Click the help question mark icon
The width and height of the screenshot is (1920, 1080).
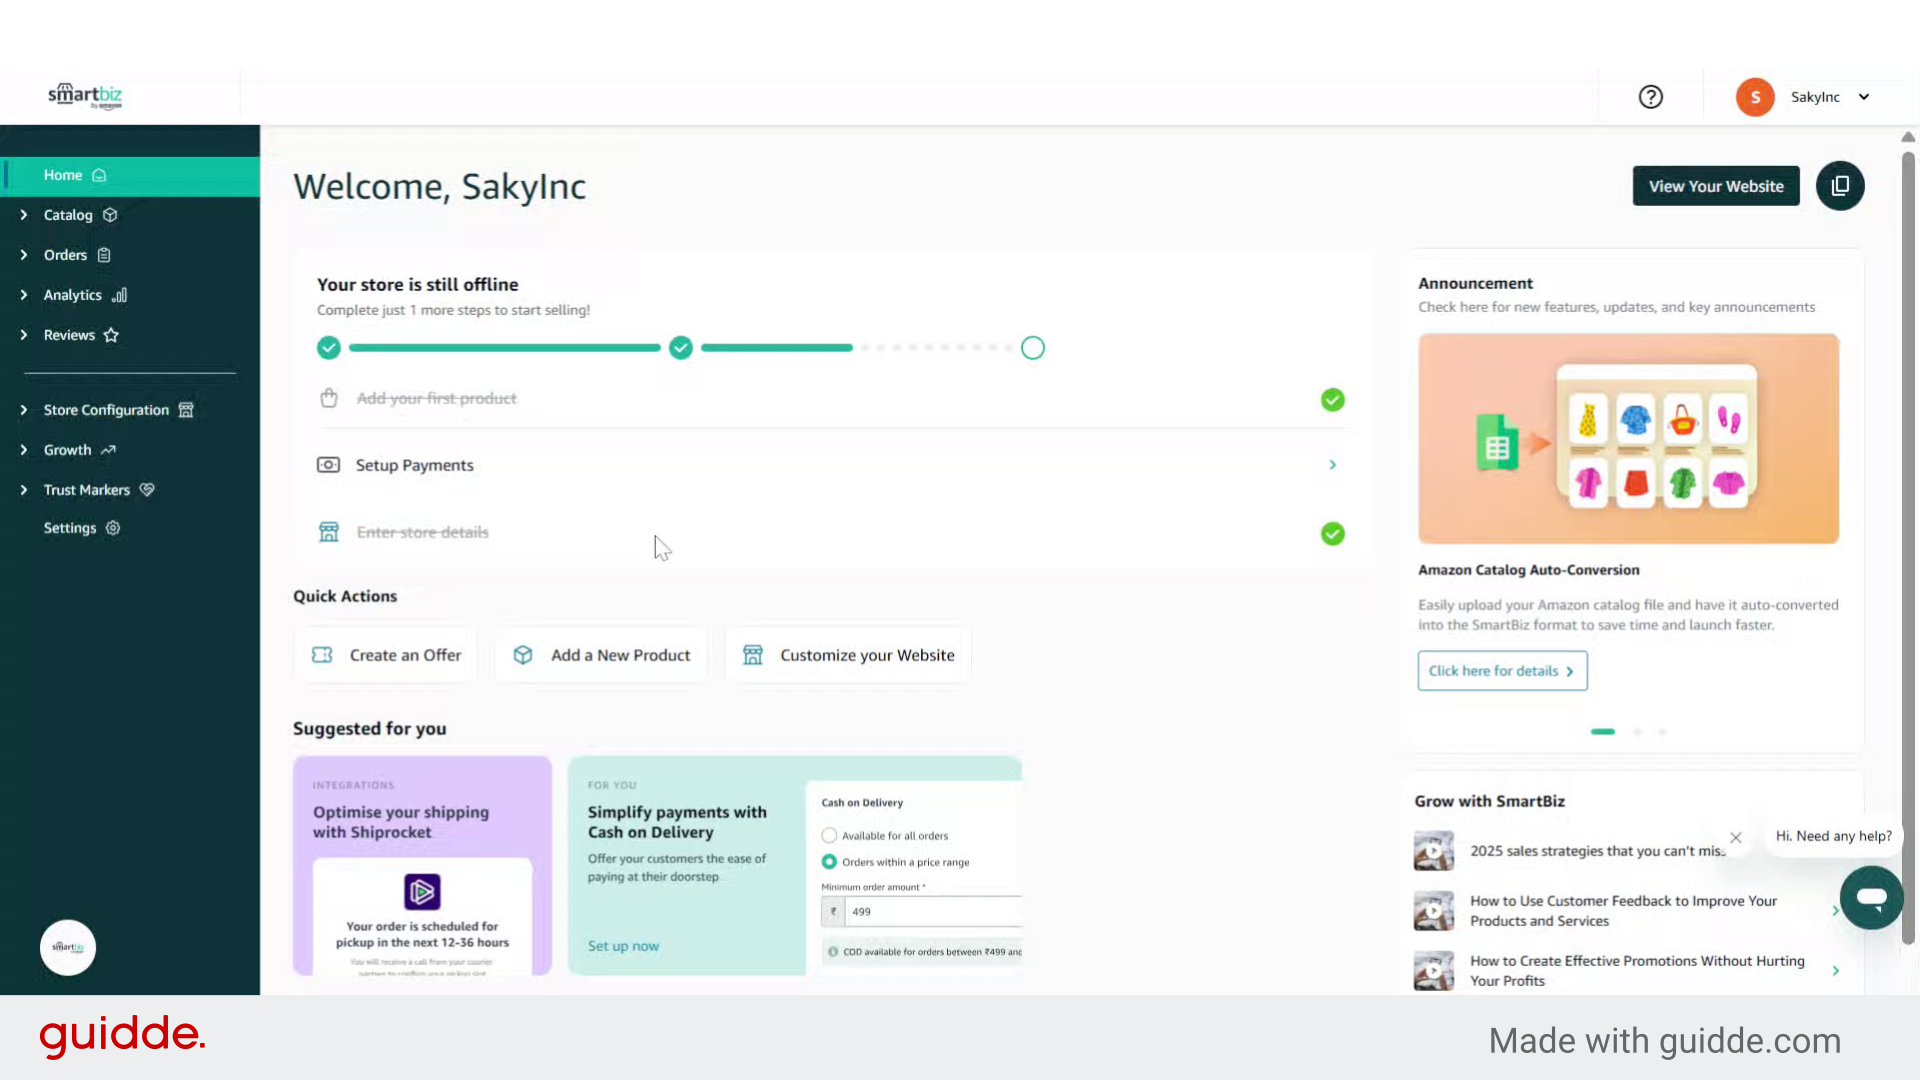(x=1650, y=97)
